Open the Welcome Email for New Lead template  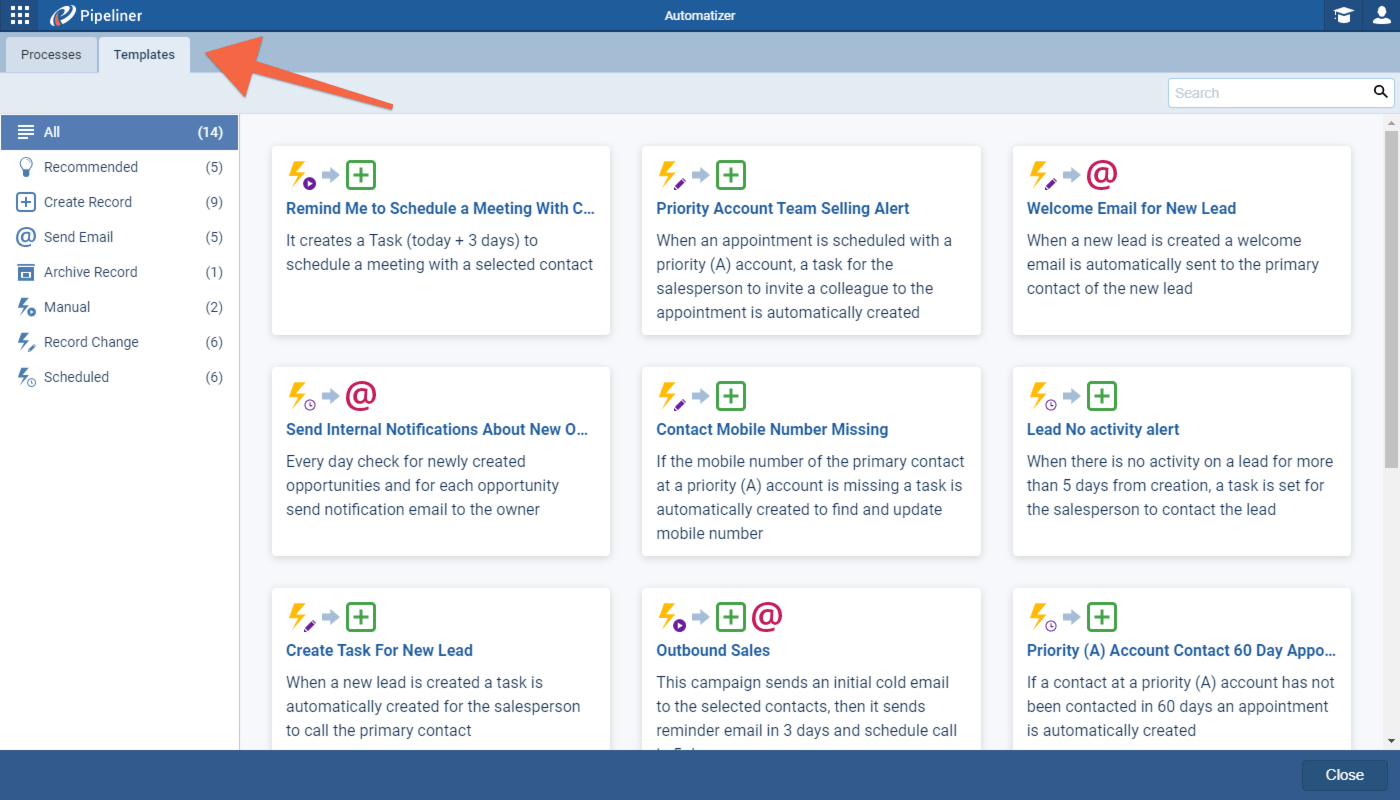coord(1131,208)
